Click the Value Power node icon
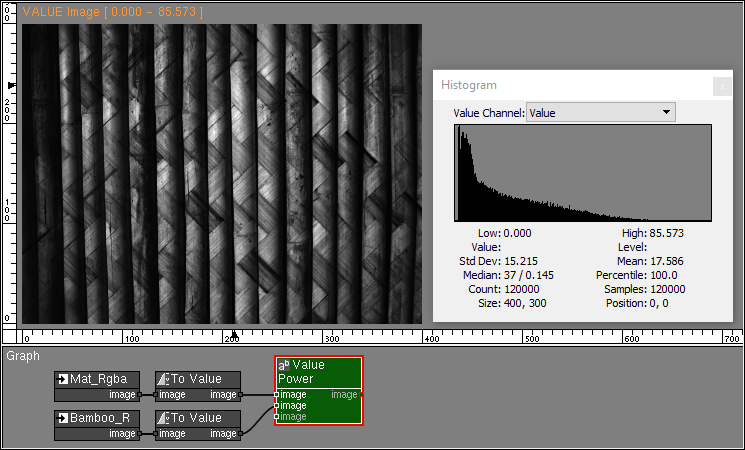 click(x=284, y=366)
